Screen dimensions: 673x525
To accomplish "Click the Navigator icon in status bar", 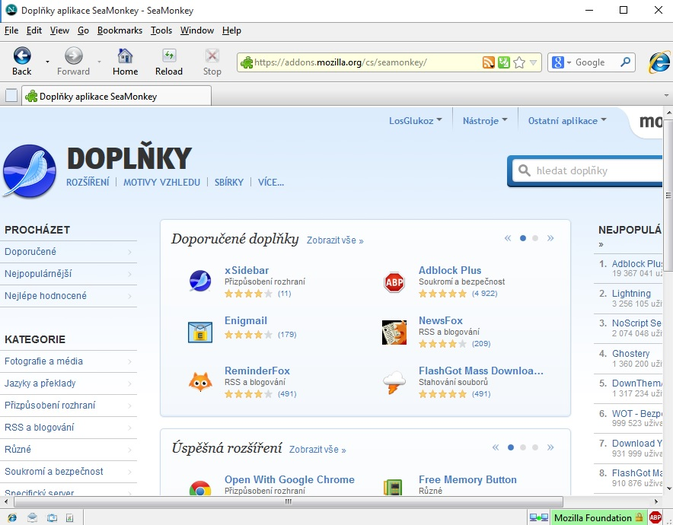I will coord(12,518).
